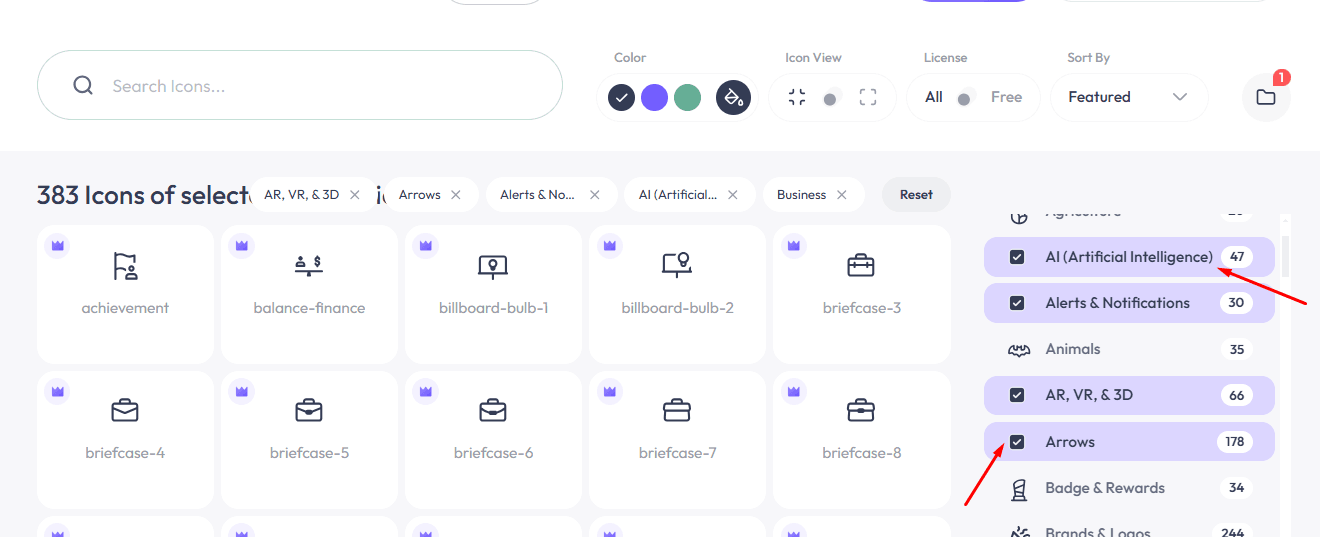The image size is (1320, 537).
Task: Open the collection folder icon
Action: point(1266,97)
